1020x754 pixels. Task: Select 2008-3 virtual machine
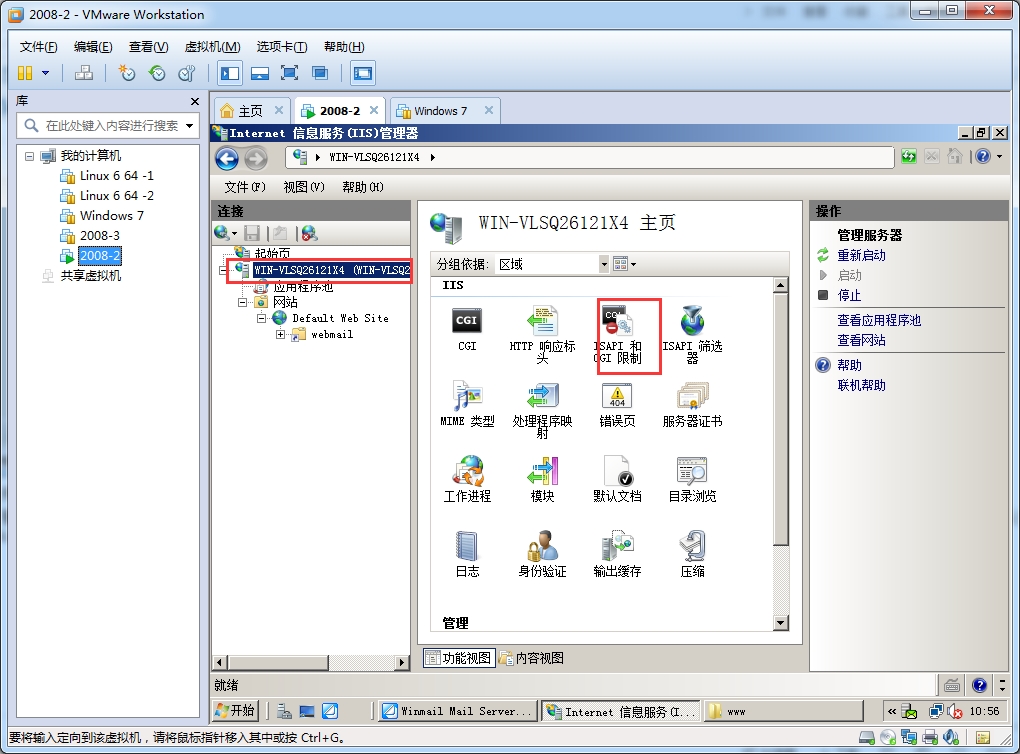pos(100,236)
